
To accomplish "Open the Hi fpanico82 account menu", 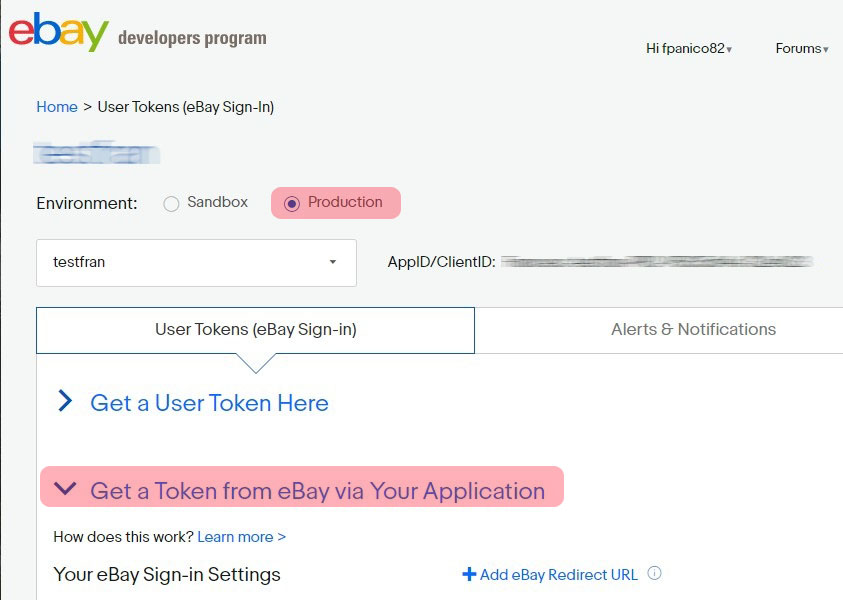I will coord(688,48).
